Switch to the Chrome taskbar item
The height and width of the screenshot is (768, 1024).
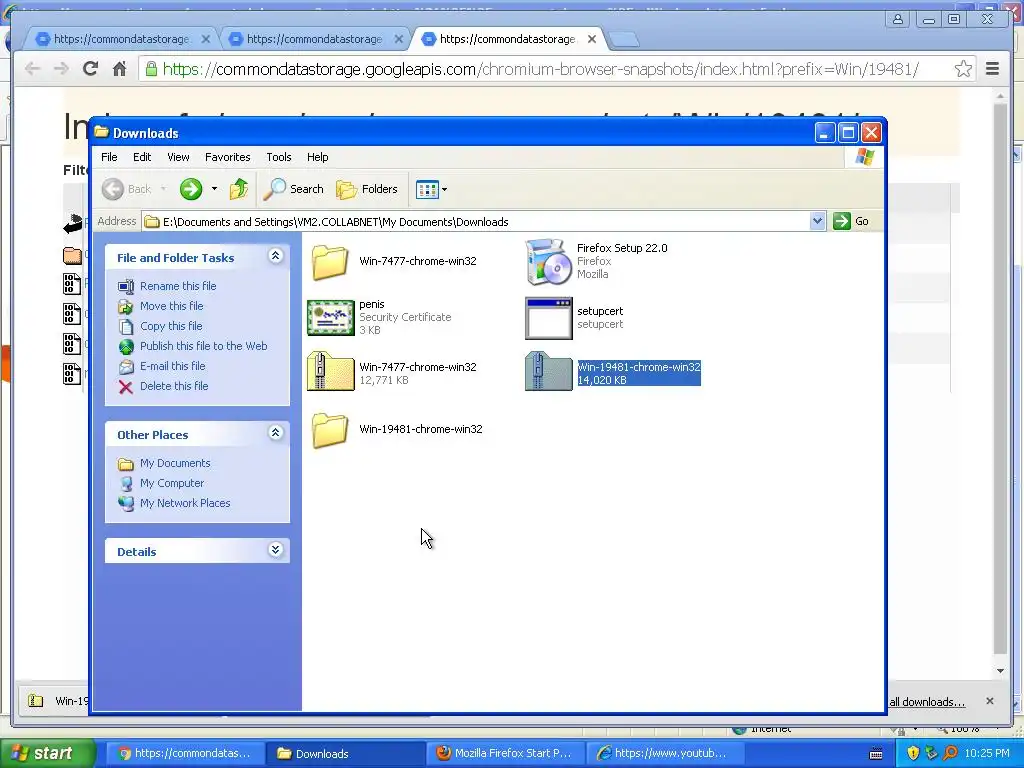[186, 754]
